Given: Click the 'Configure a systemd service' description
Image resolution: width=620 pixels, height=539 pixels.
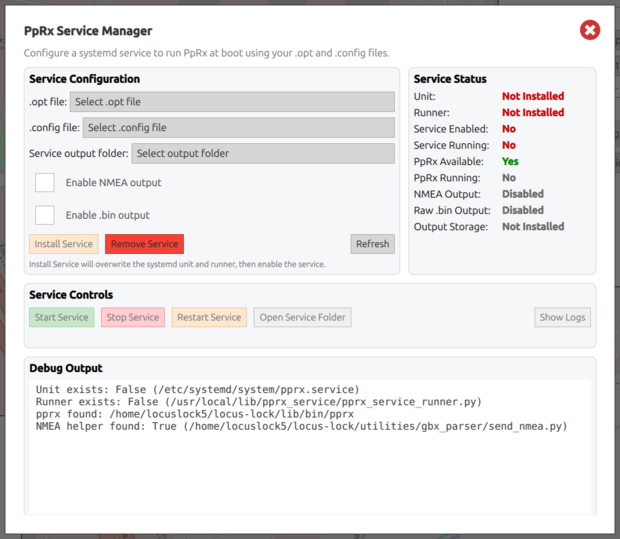Looking at the screenshot, I should [206, 53].
